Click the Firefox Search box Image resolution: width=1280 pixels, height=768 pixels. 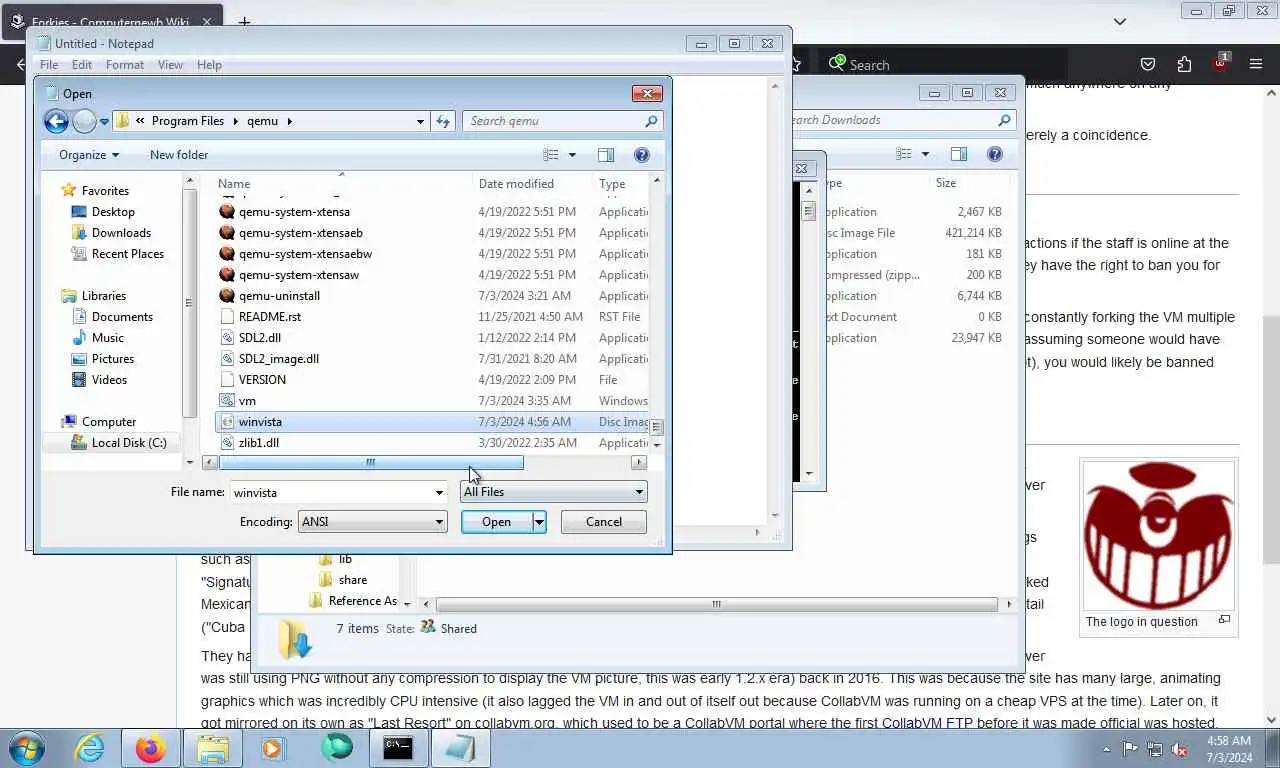click(943, 64)
